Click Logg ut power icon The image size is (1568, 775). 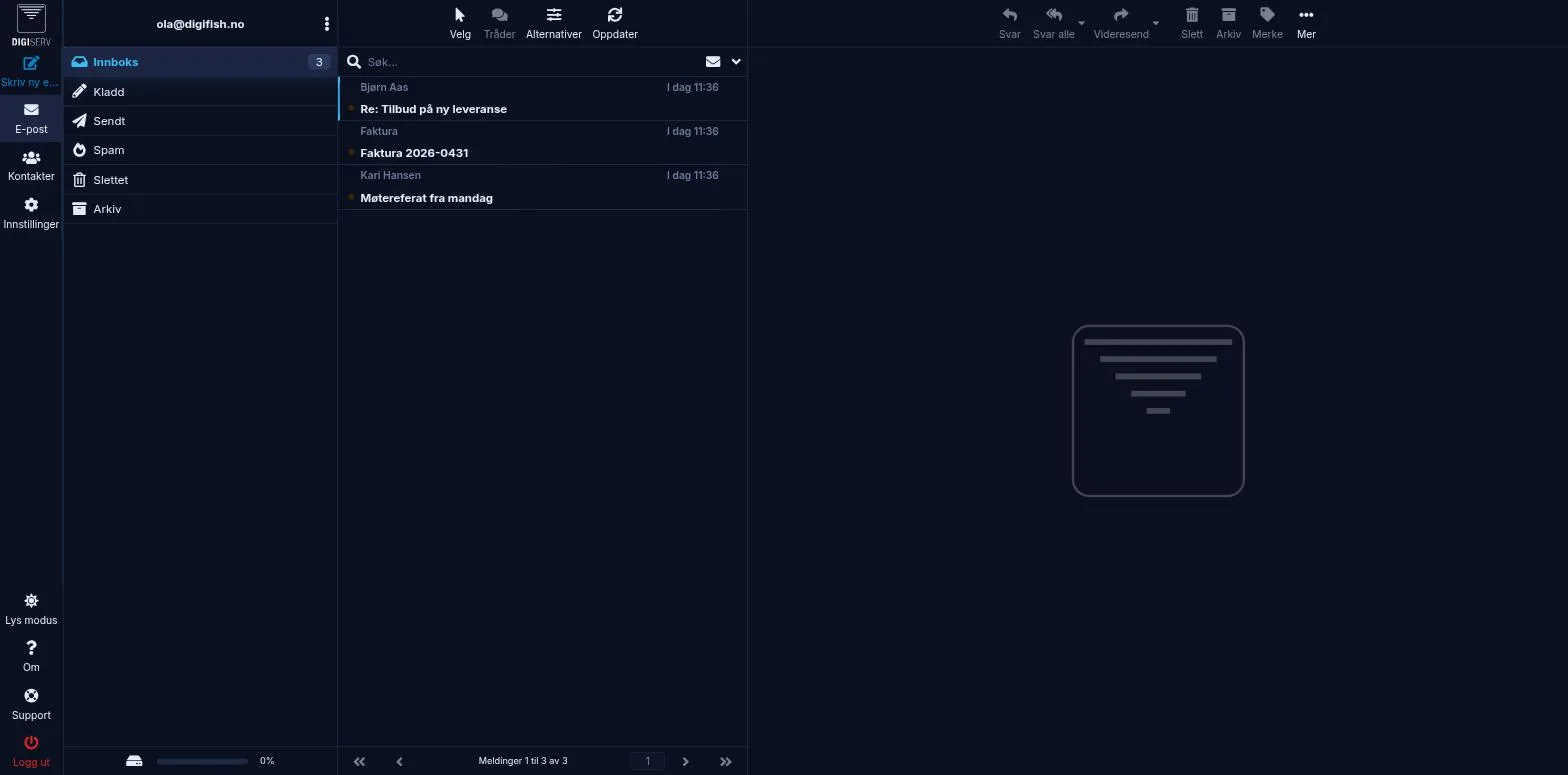pos(31,742)
